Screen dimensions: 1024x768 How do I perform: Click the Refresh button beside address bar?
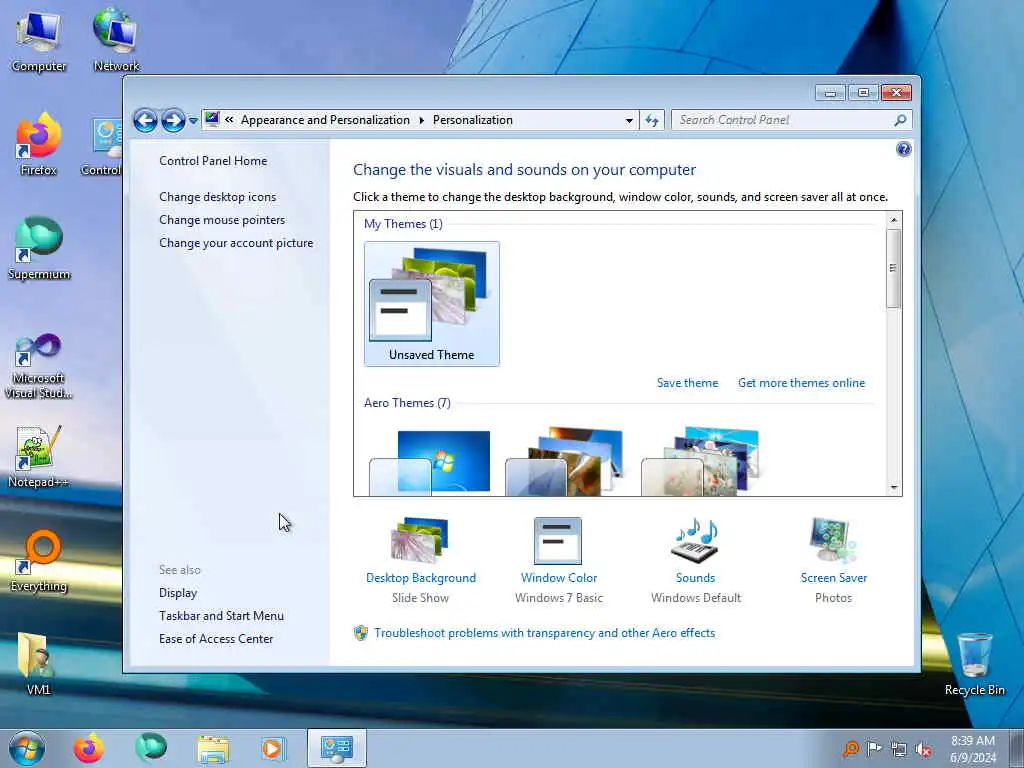(652, 120)
